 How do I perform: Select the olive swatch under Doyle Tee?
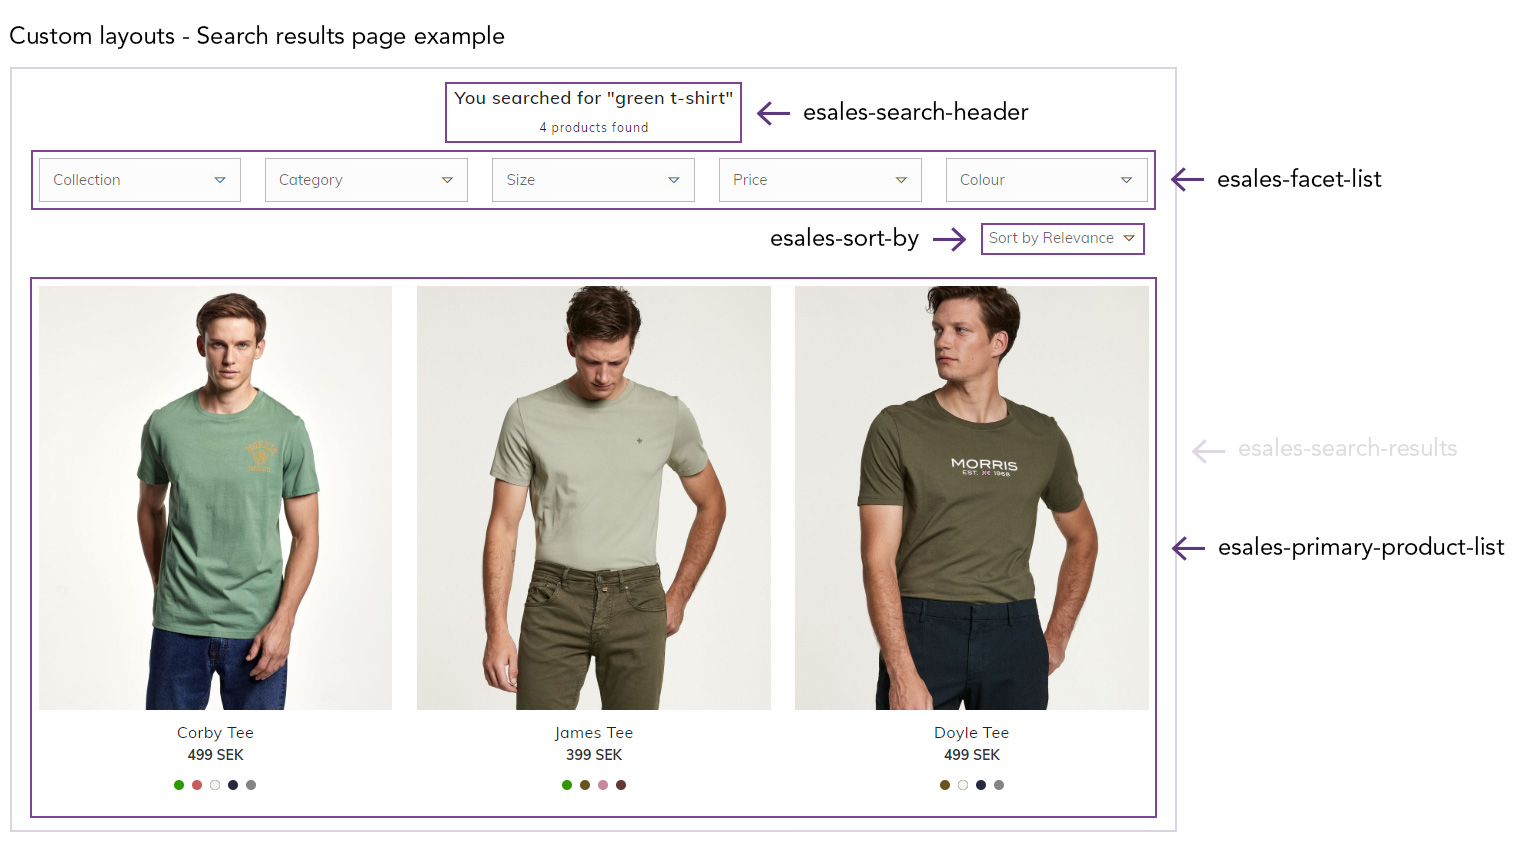point(945,785)
